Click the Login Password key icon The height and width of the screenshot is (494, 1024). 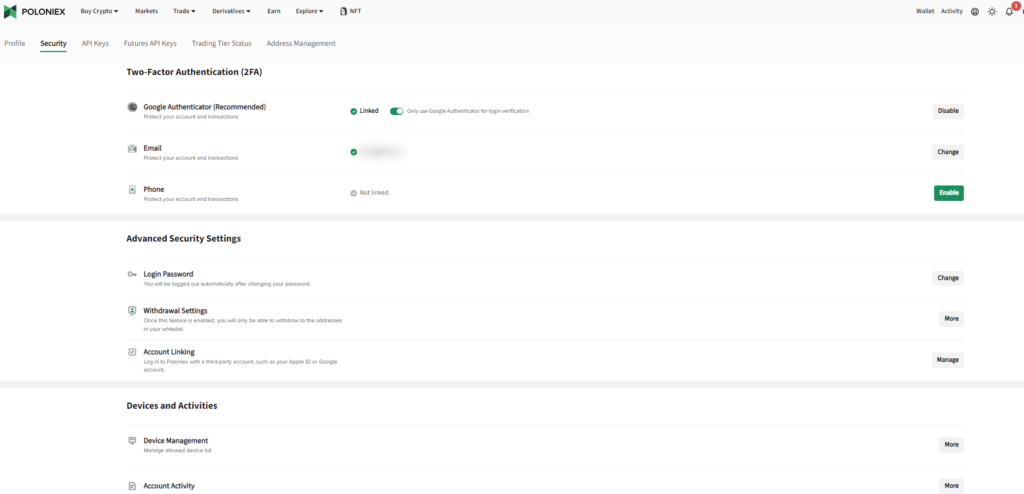tap(132, 274)
